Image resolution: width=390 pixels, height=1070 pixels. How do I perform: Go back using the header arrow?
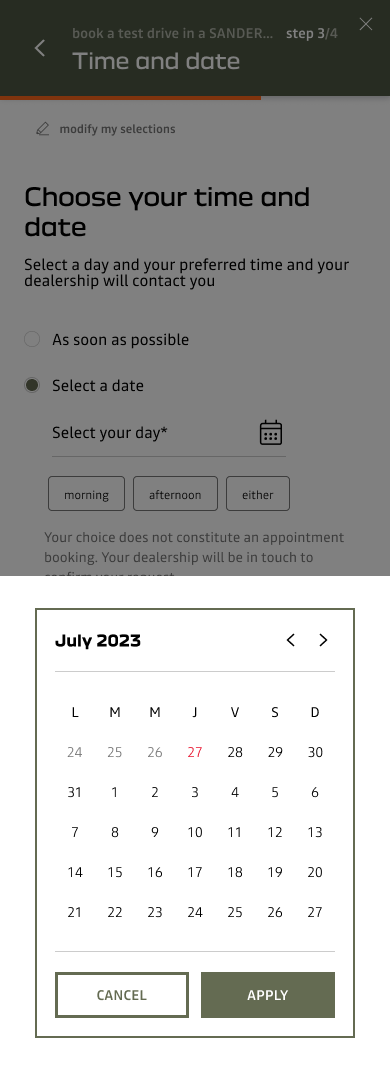40,48
